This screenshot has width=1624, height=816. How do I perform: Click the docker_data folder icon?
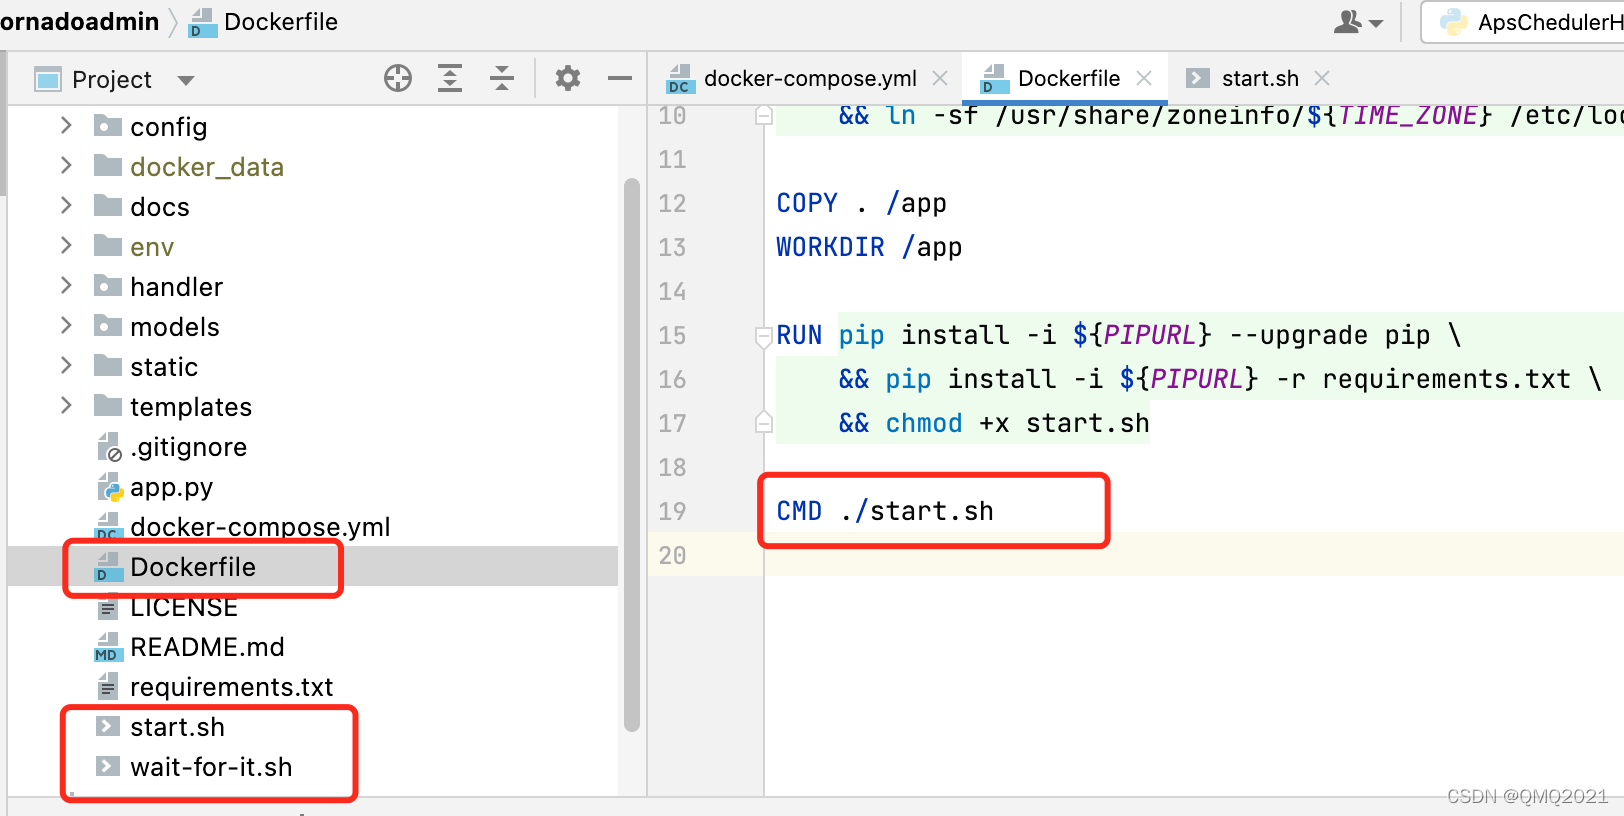click(108, 165)
